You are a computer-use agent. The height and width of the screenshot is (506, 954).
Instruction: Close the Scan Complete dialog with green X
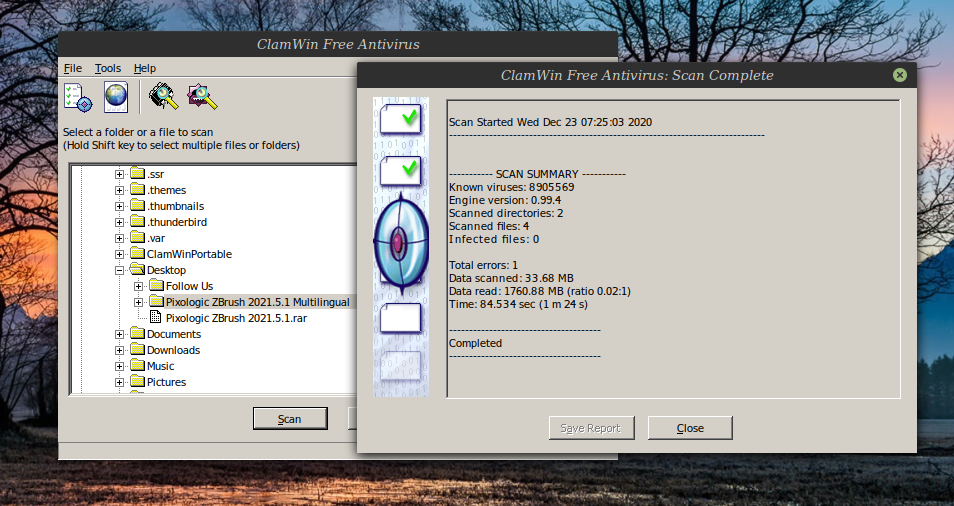click(x=899, y=75)
